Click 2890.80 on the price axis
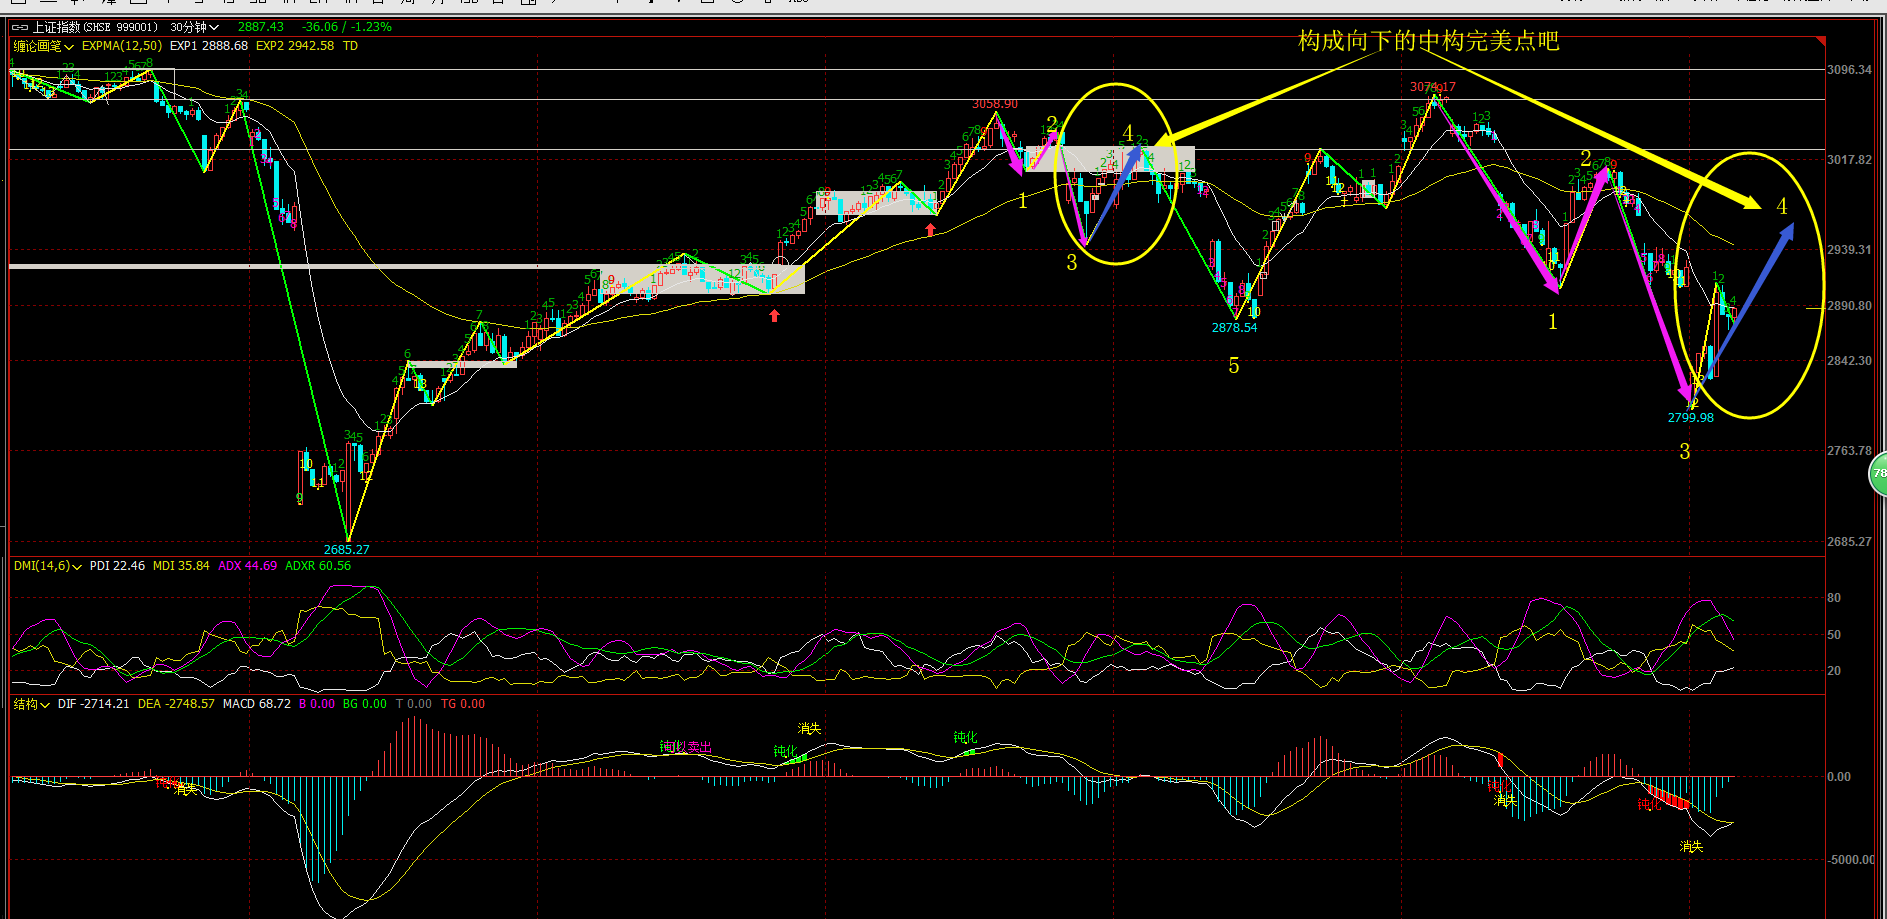Viewport: 1887px width, 919px height. tap(1849, 306)
